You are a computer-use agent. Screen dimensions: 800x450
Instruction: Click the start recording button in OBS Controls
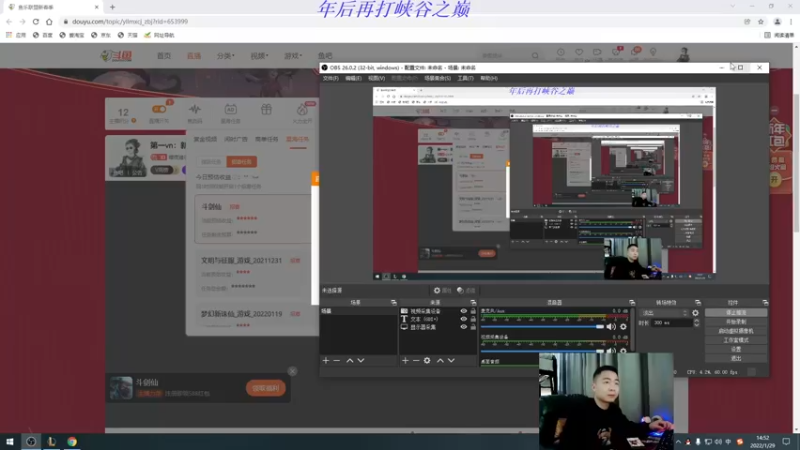pos(736,322)
